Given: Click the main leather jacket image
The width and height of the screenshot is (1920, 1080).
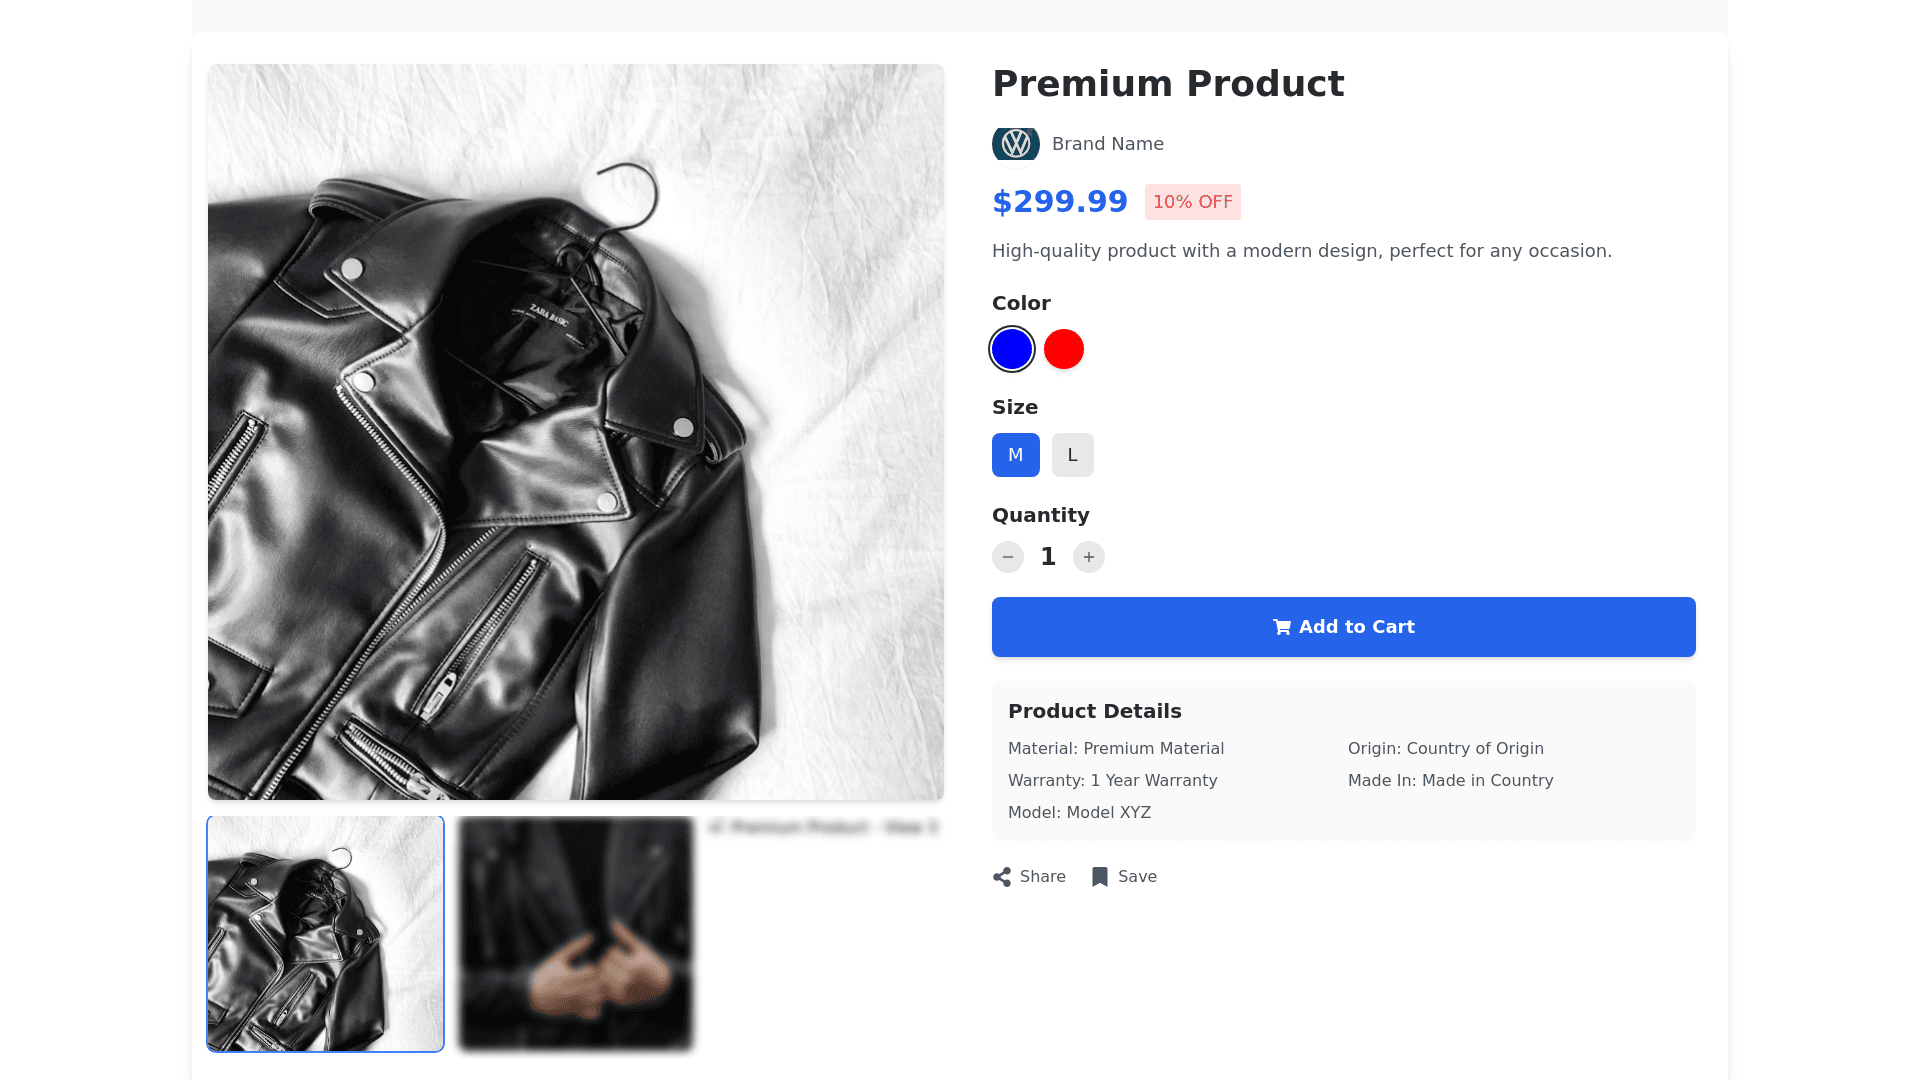Looking at the screenshot, I should tap(576, 432).
